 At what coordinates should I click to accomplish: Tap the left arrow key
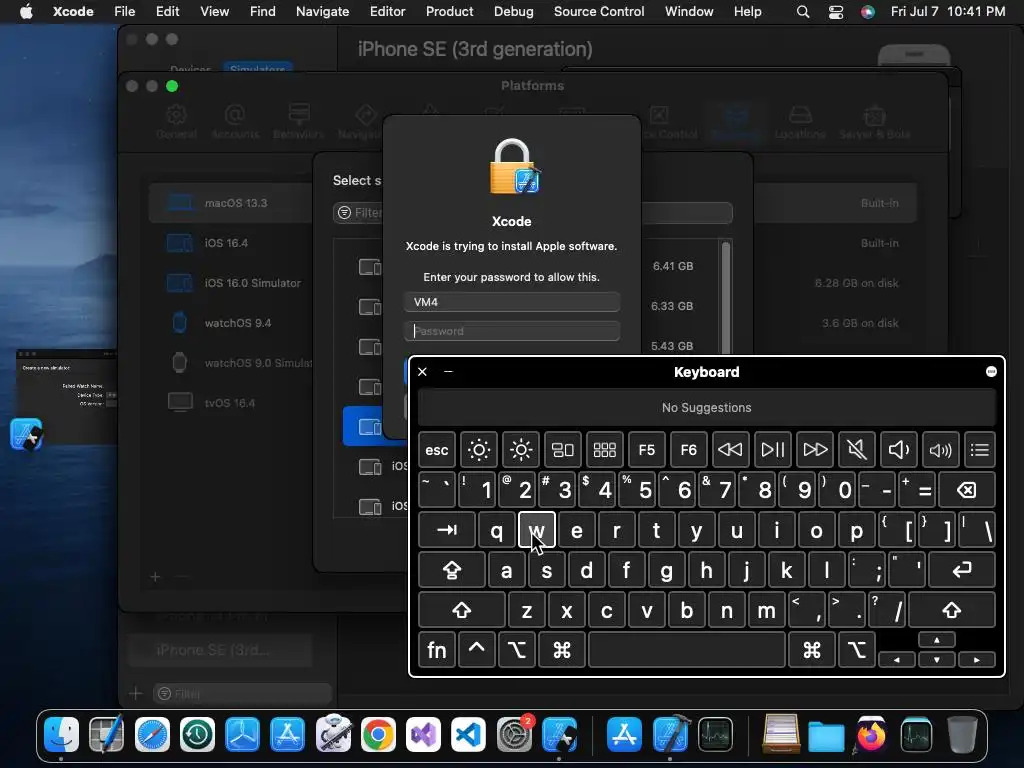(897, 660)
